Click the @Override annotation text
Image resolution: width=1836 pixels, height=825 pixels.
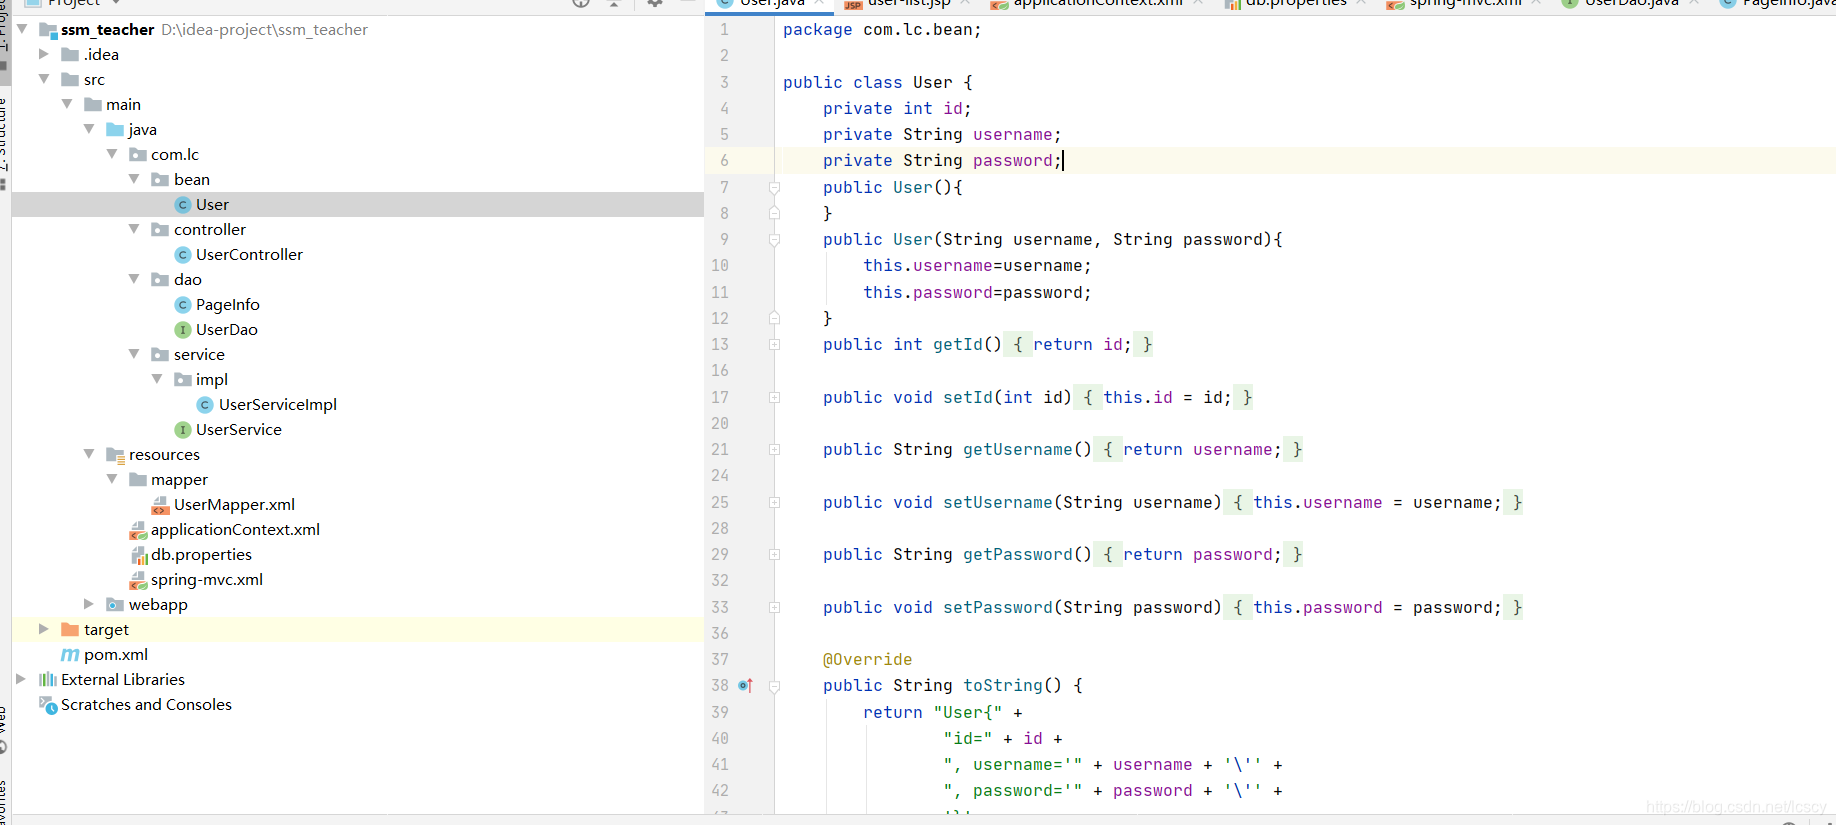point(867,660)
